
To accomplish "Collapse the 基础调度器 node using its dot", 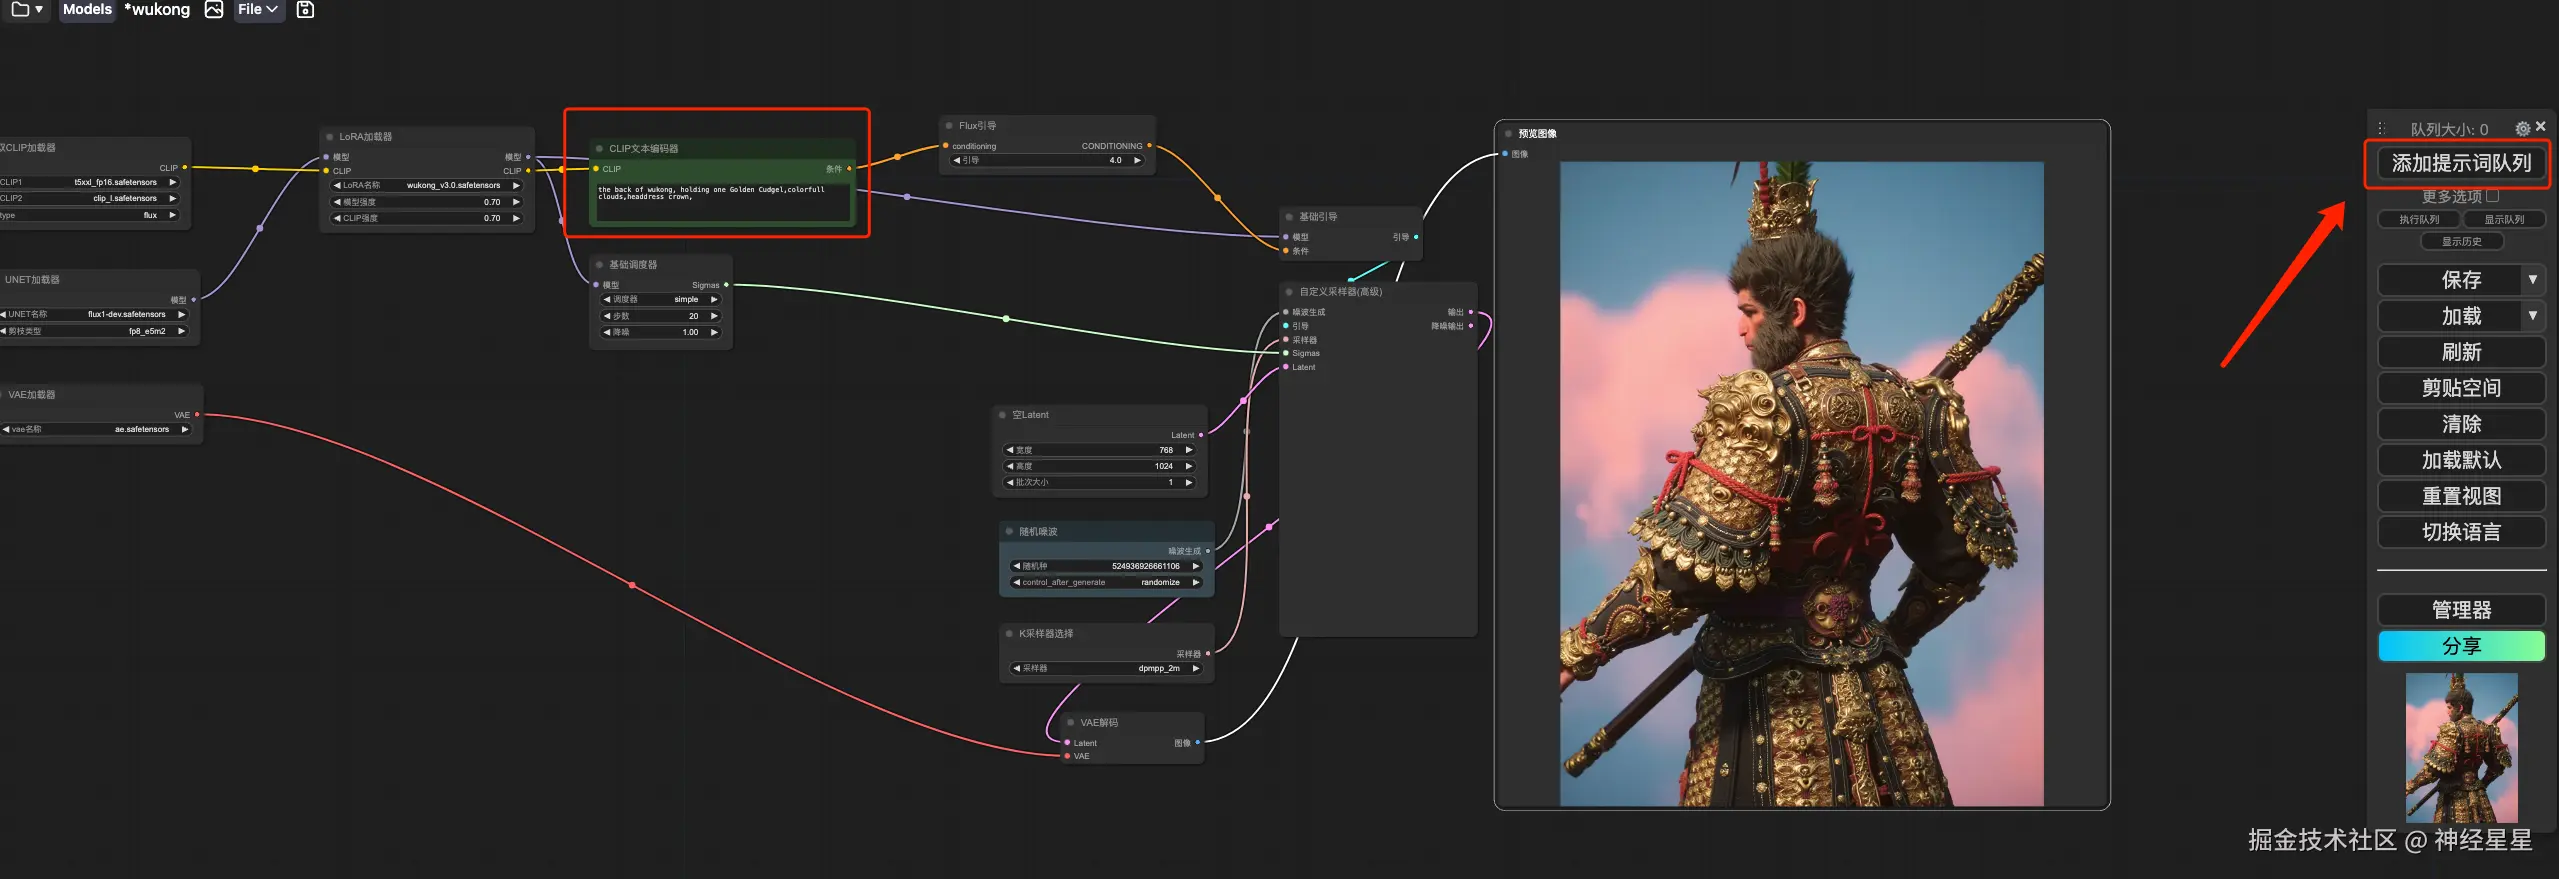I will click(x=599, y=264).
